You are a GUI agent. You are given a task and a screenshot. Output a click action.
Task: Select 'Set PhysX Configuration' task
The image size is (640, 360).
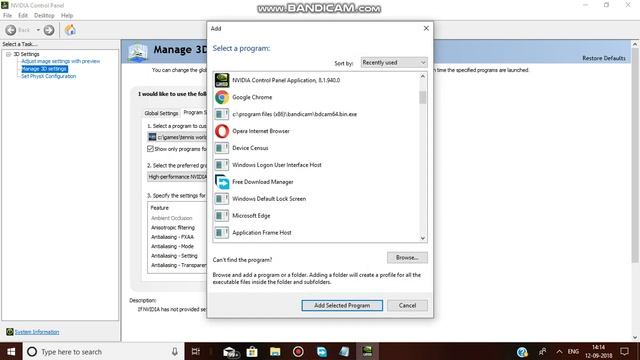49,76
